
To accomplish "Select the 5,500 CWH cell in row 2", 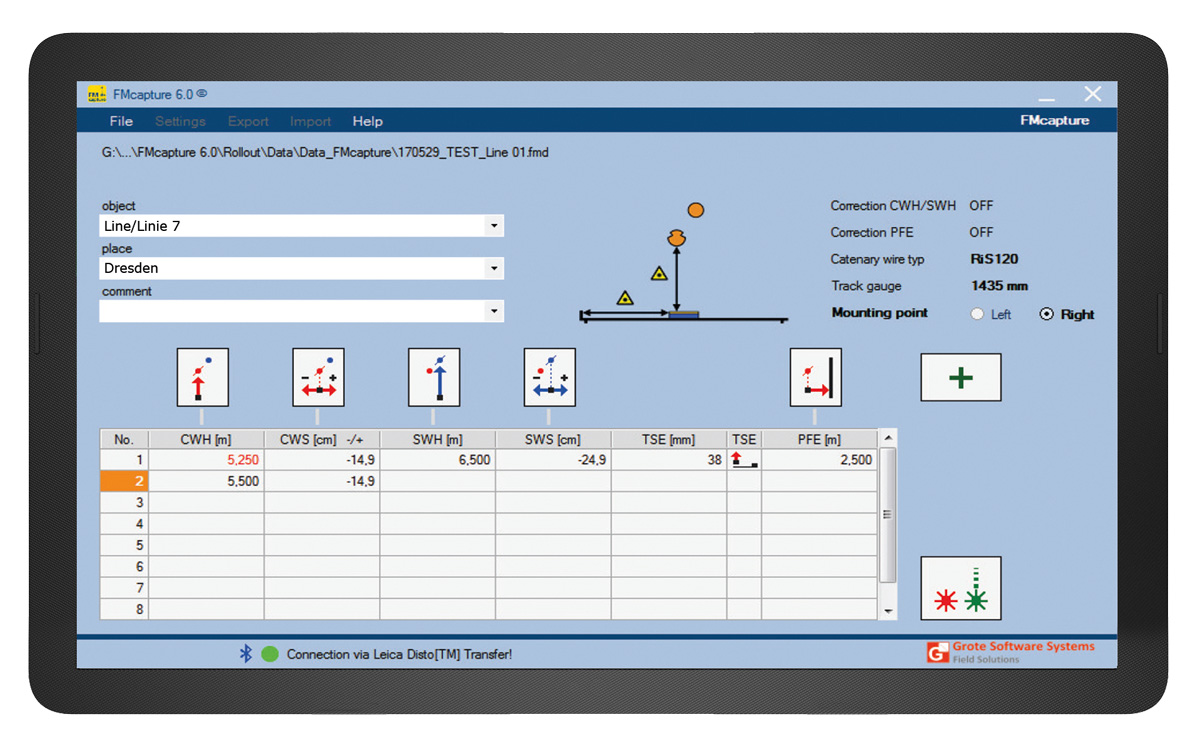I will pyautogui.click(x=206, y=481).
